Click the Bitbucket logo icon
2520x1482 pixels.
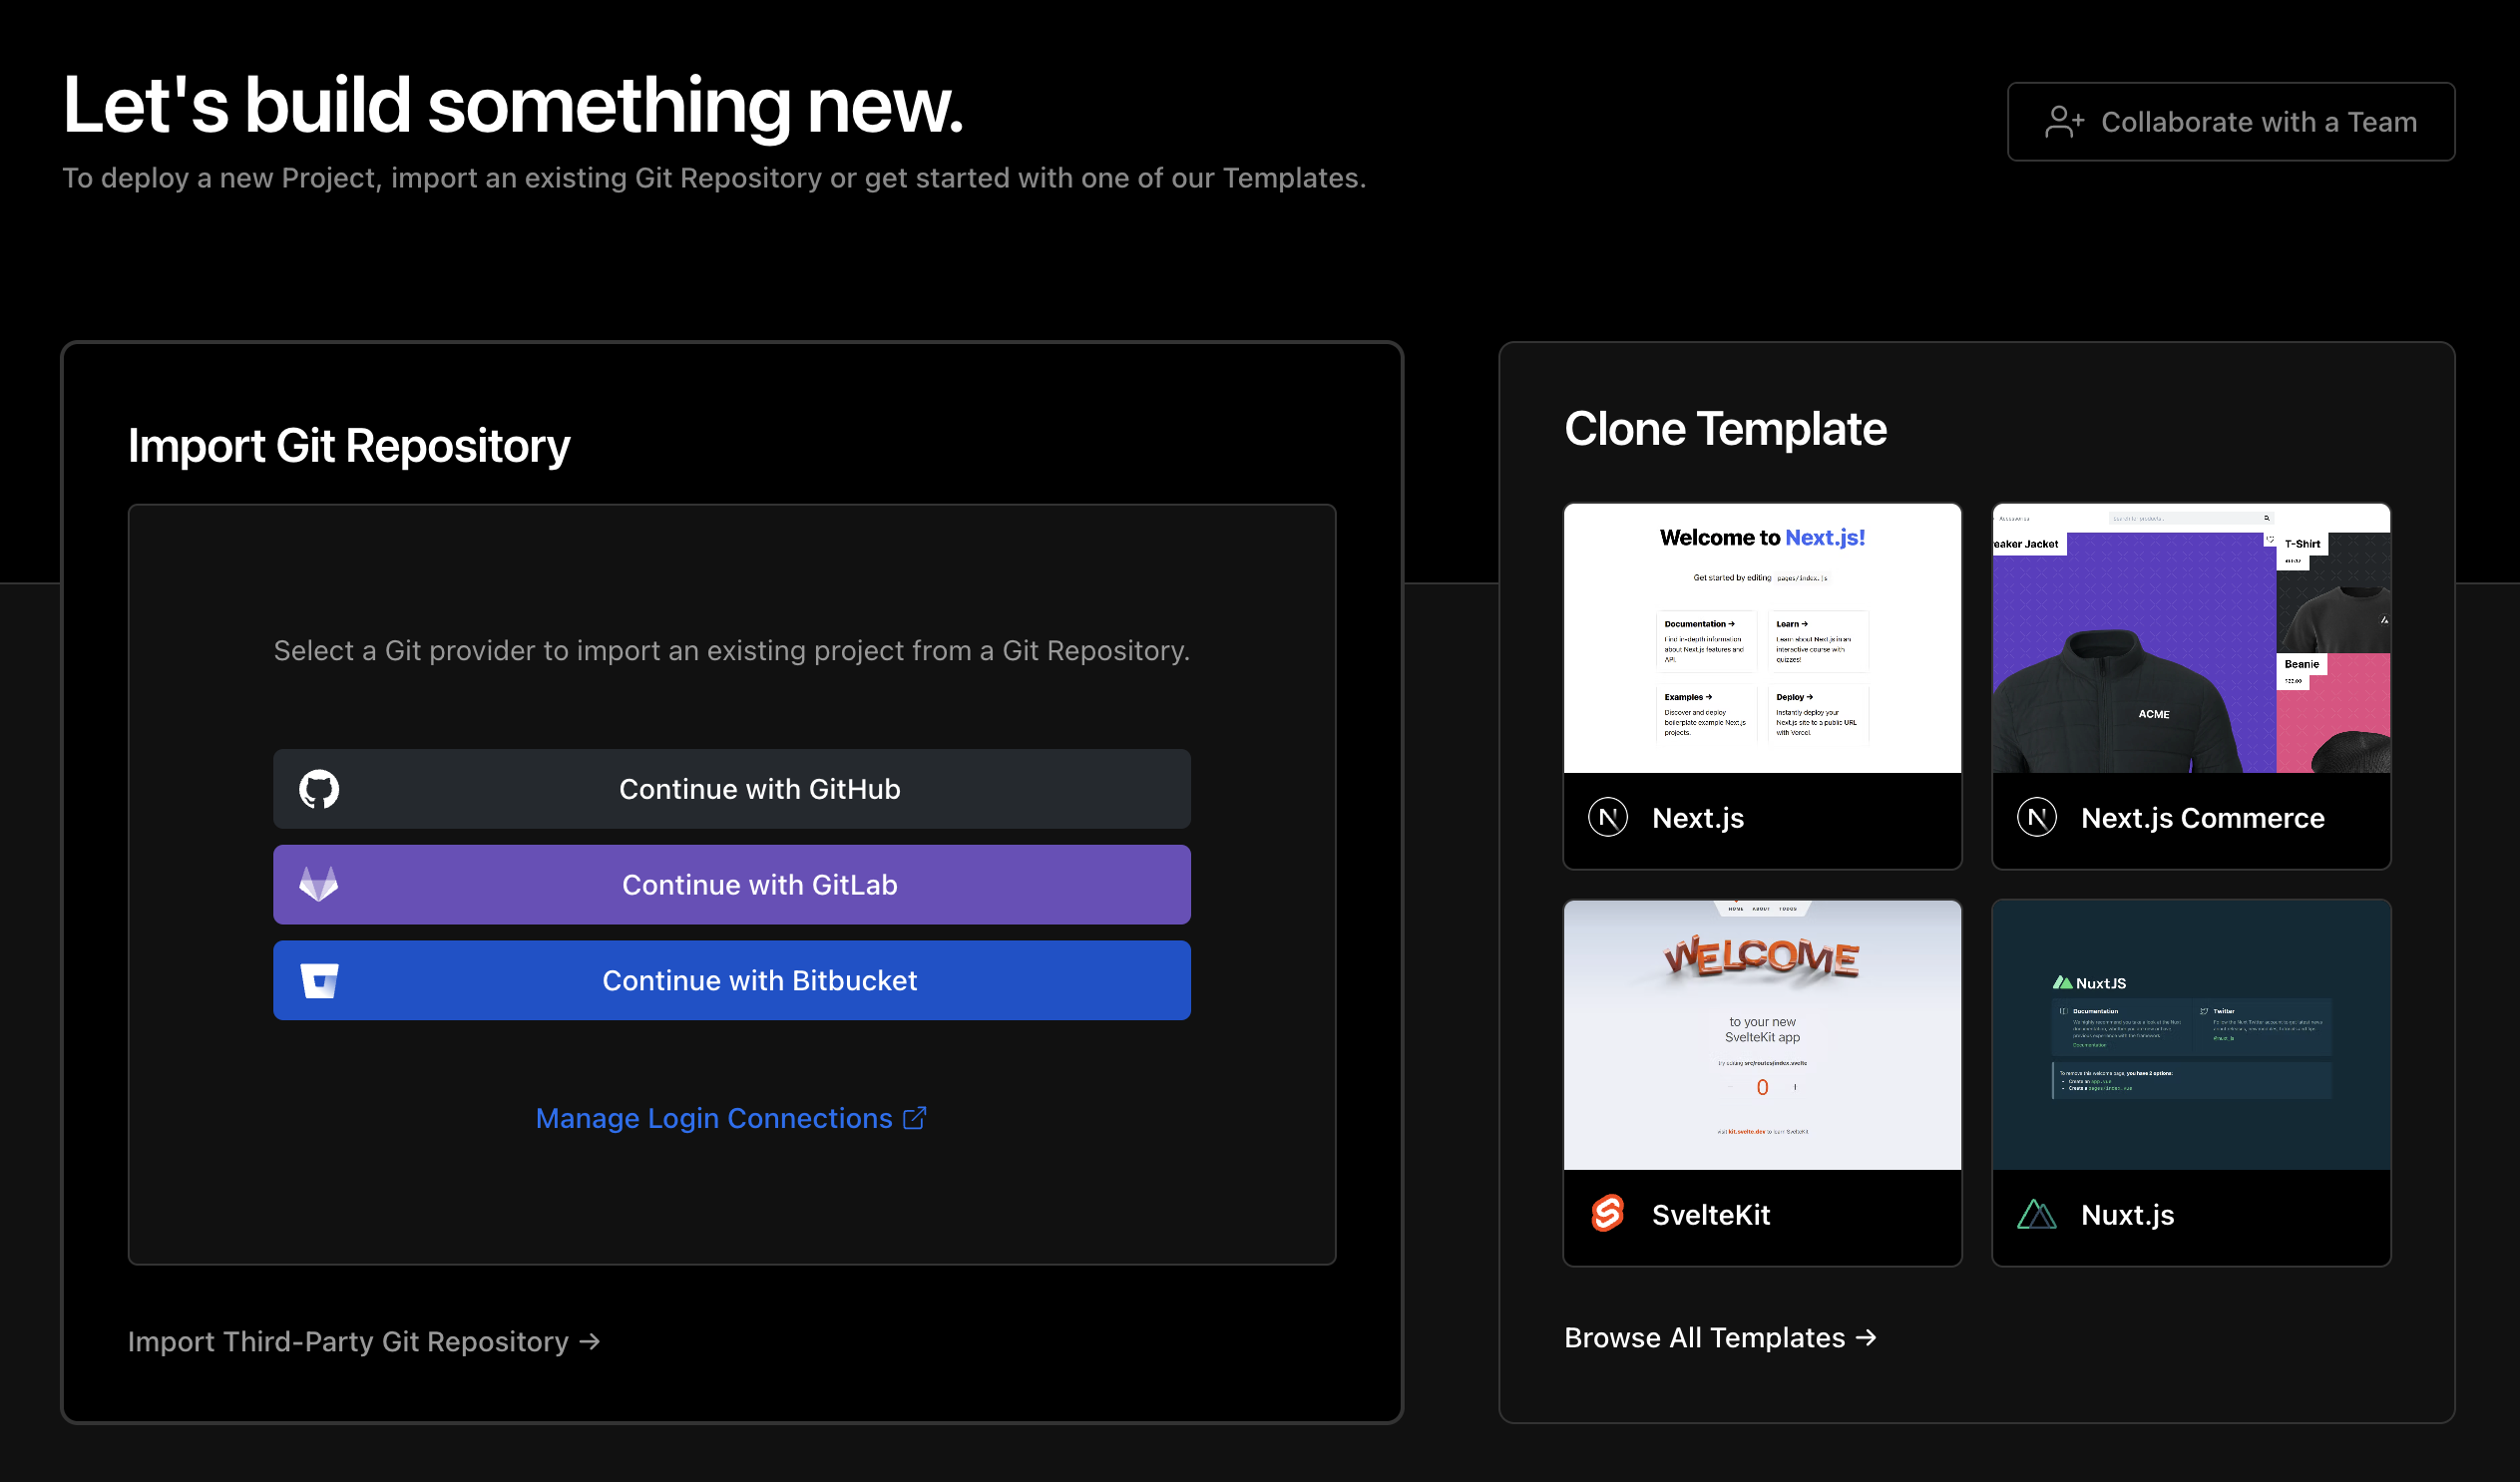[318, 980]
